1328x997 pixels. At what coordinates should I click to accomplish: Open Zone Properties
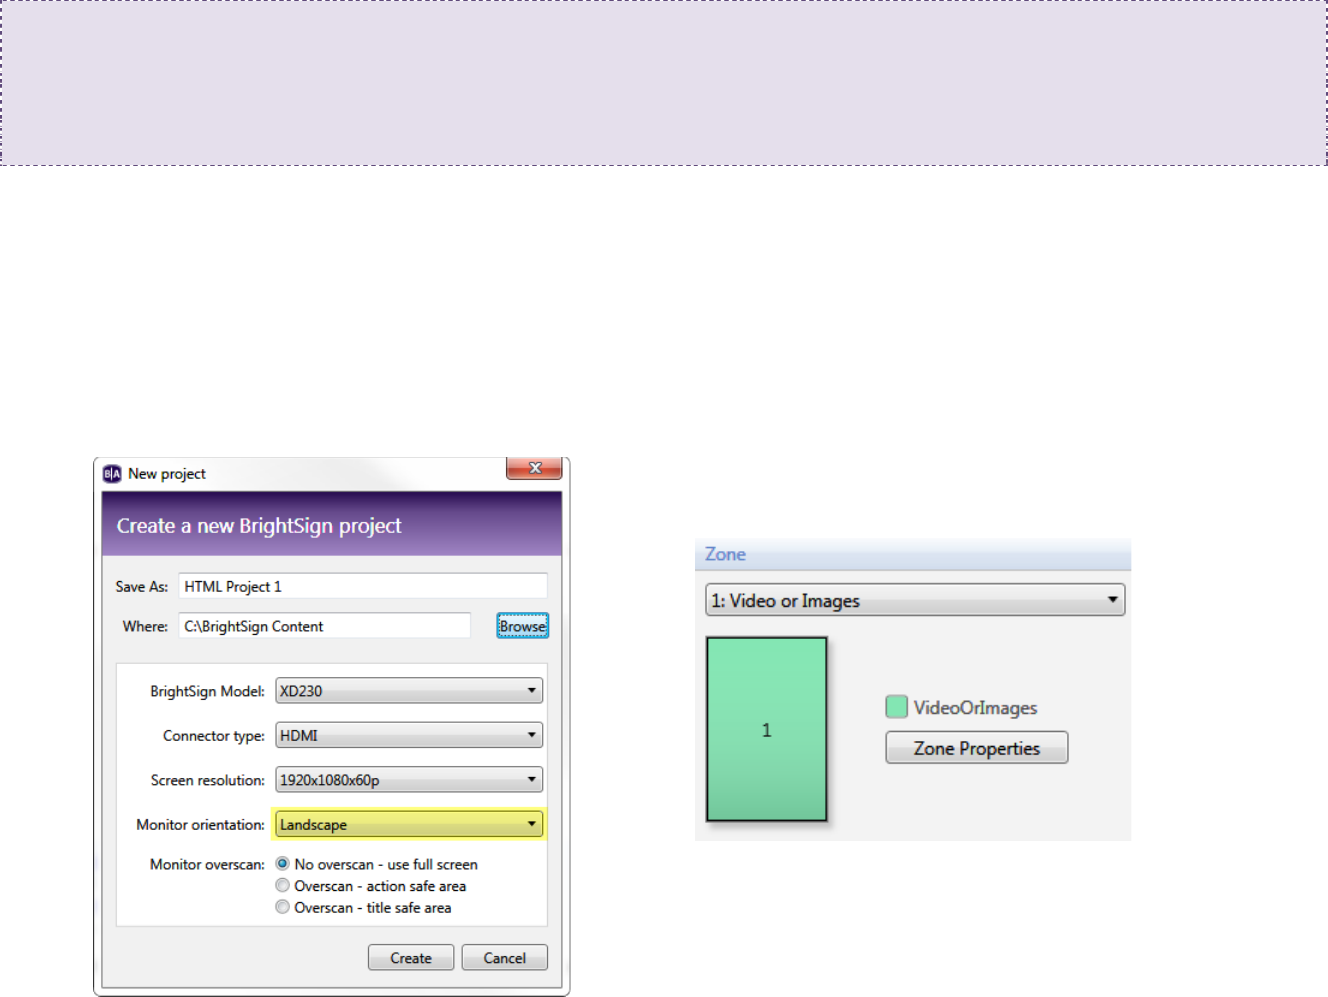click(977, 748)
